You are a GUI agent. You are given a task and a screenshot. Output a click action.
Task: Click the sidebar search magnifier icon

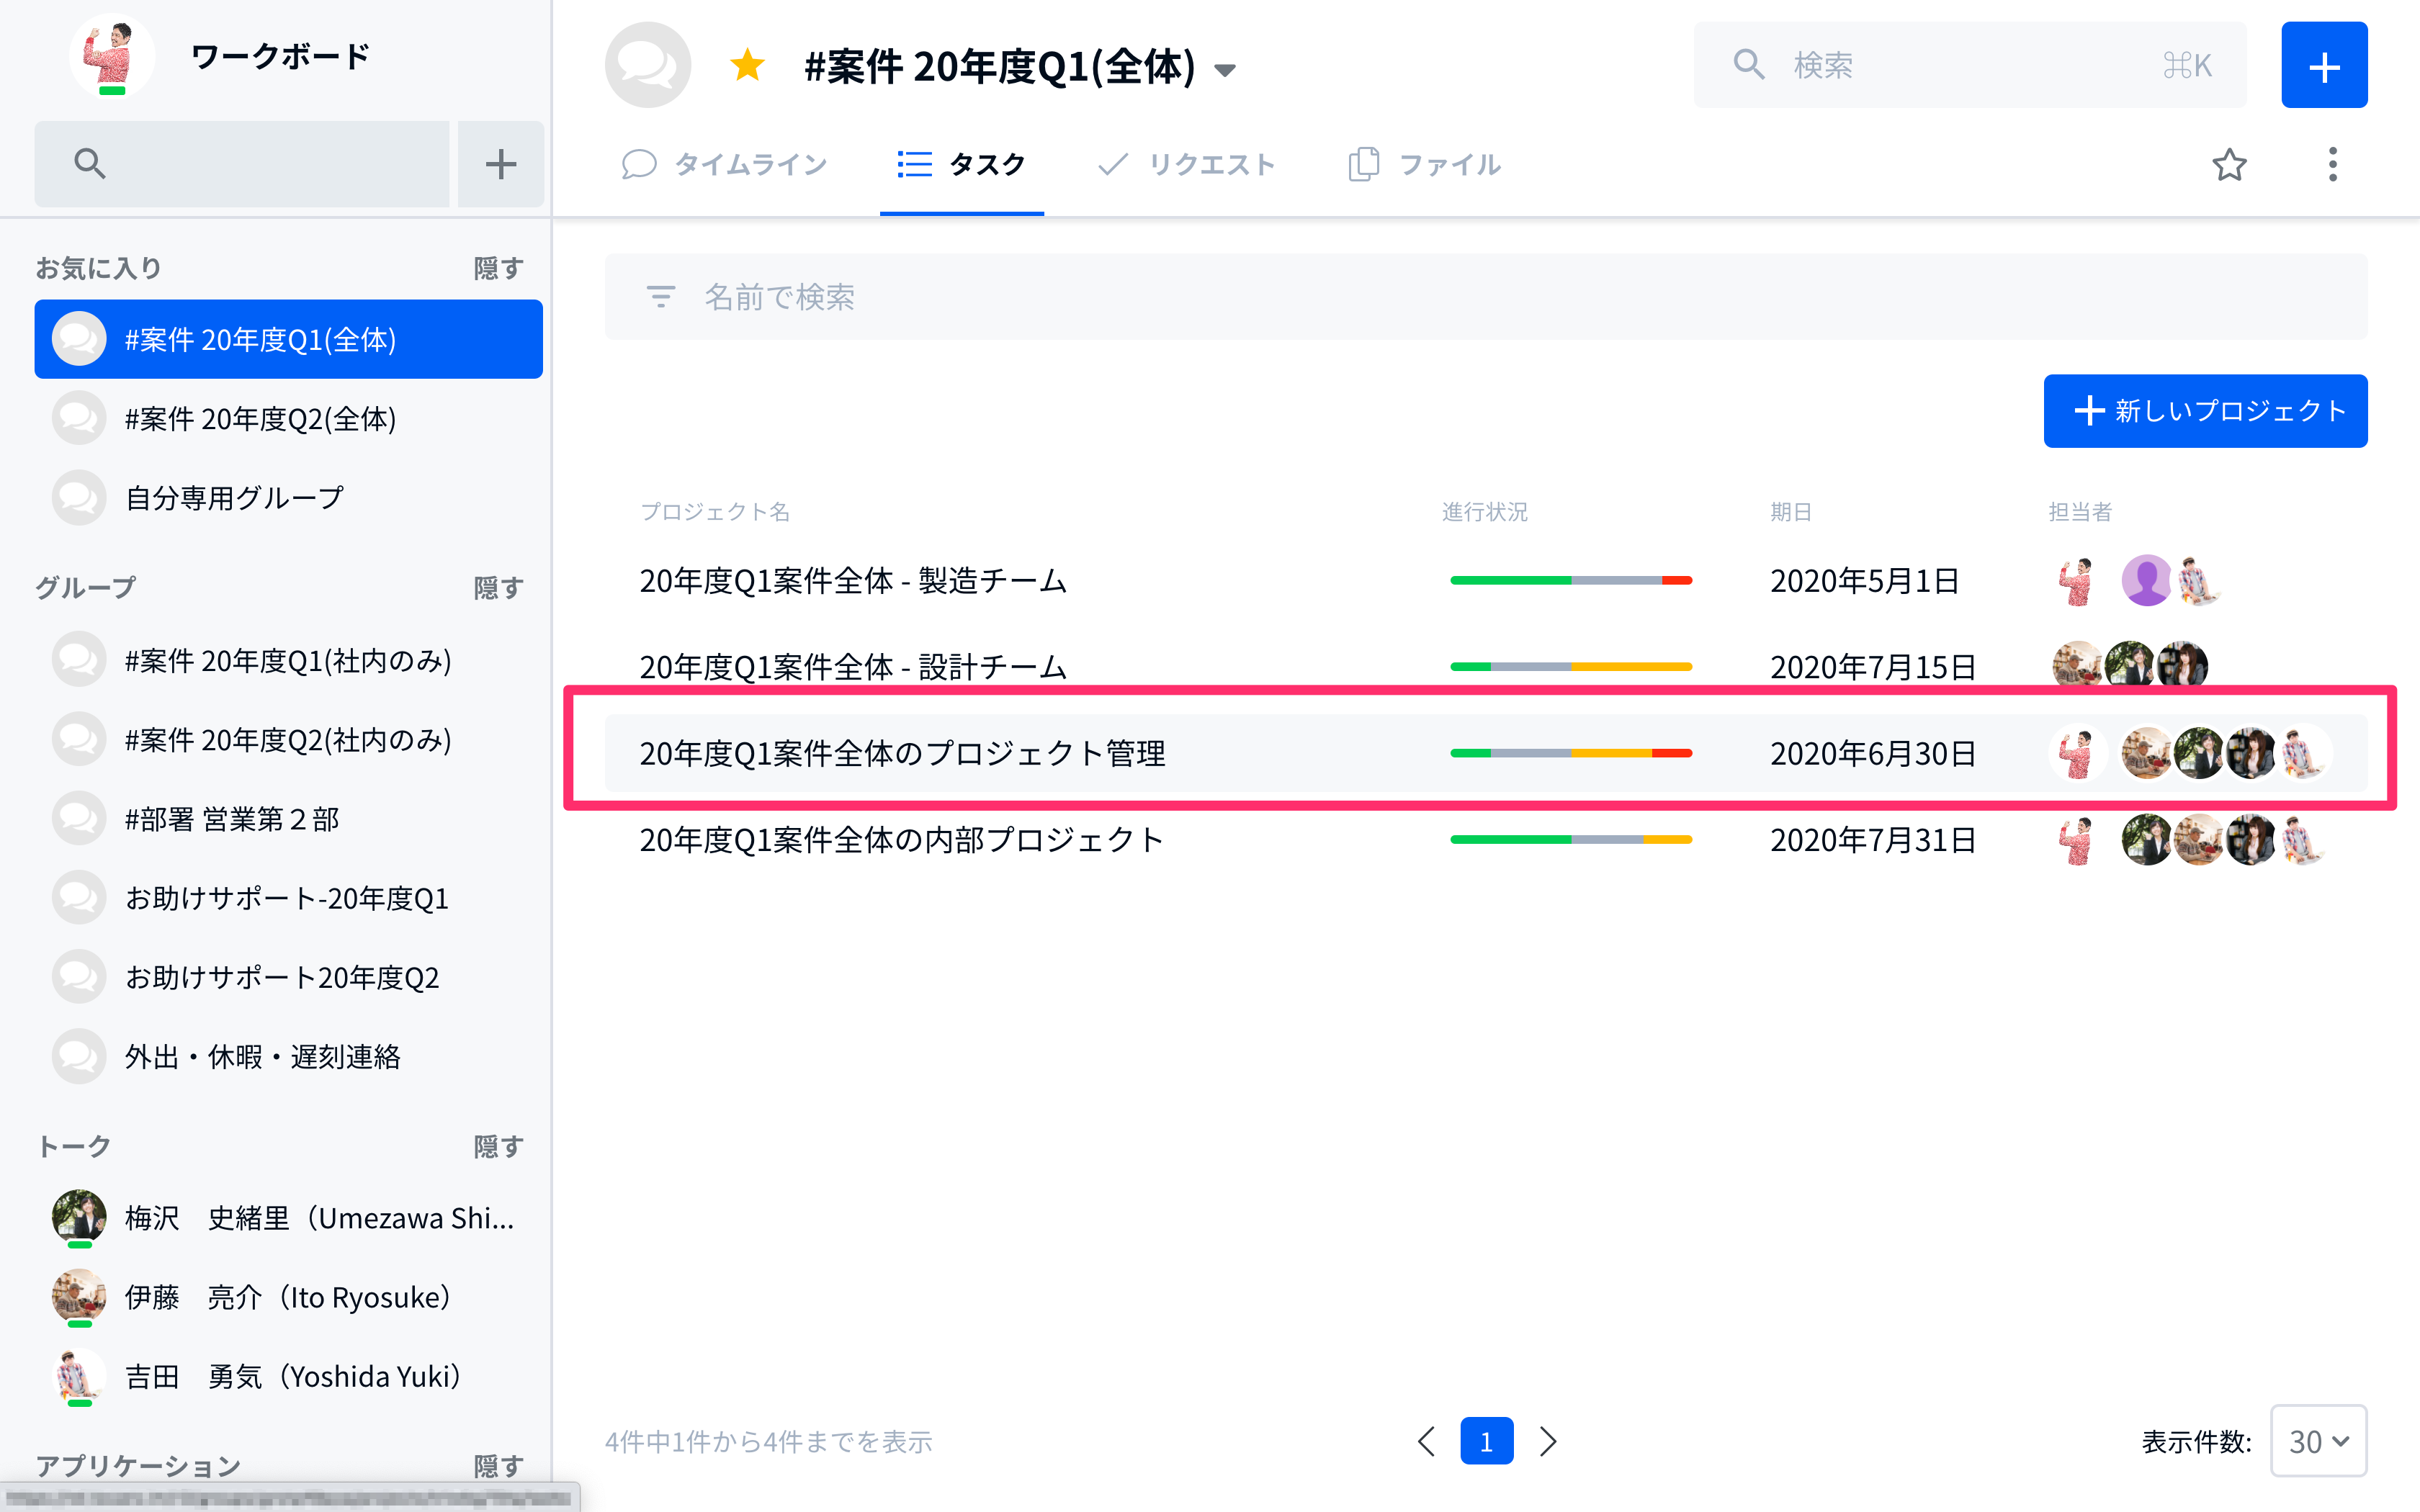pos(90,164)
